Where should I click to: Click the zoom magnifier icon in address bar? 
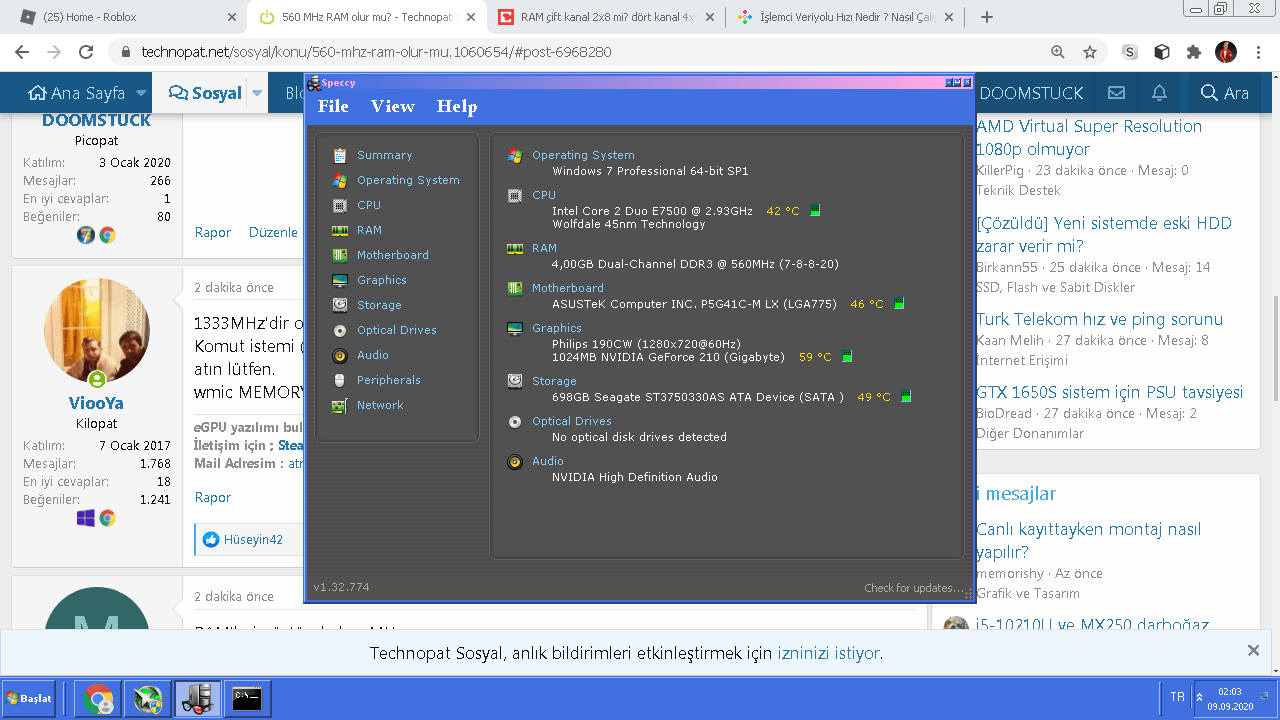(x=1058, y=52)
